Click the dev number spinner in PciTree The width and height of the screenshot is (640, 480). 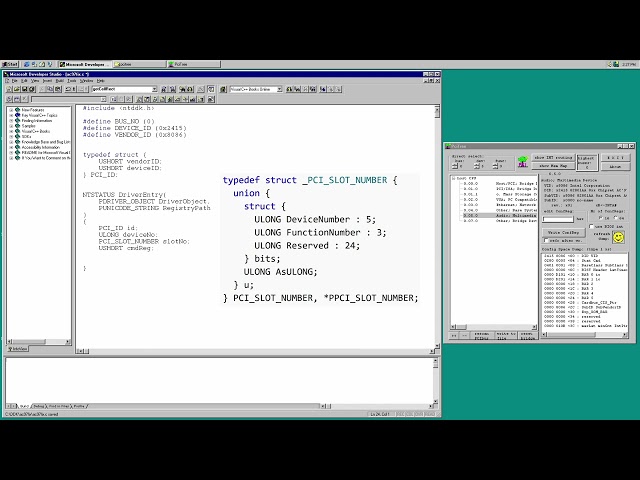click(479, 166)
